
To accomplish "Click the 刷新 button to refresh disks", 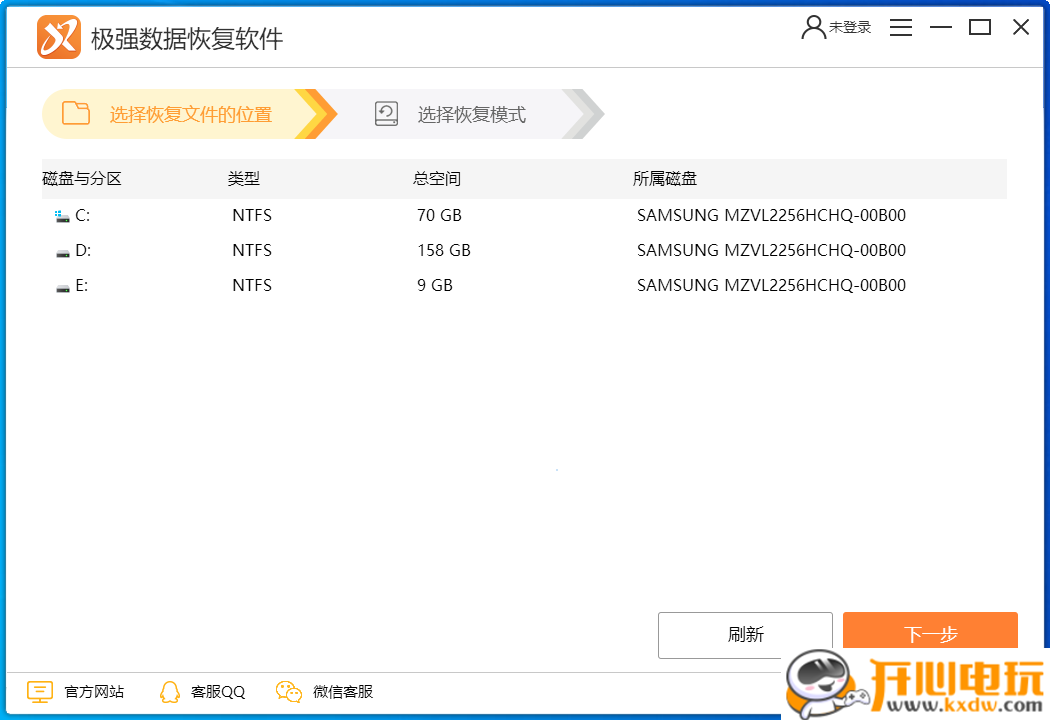I will pyautogui.click(x=745, y=634).
